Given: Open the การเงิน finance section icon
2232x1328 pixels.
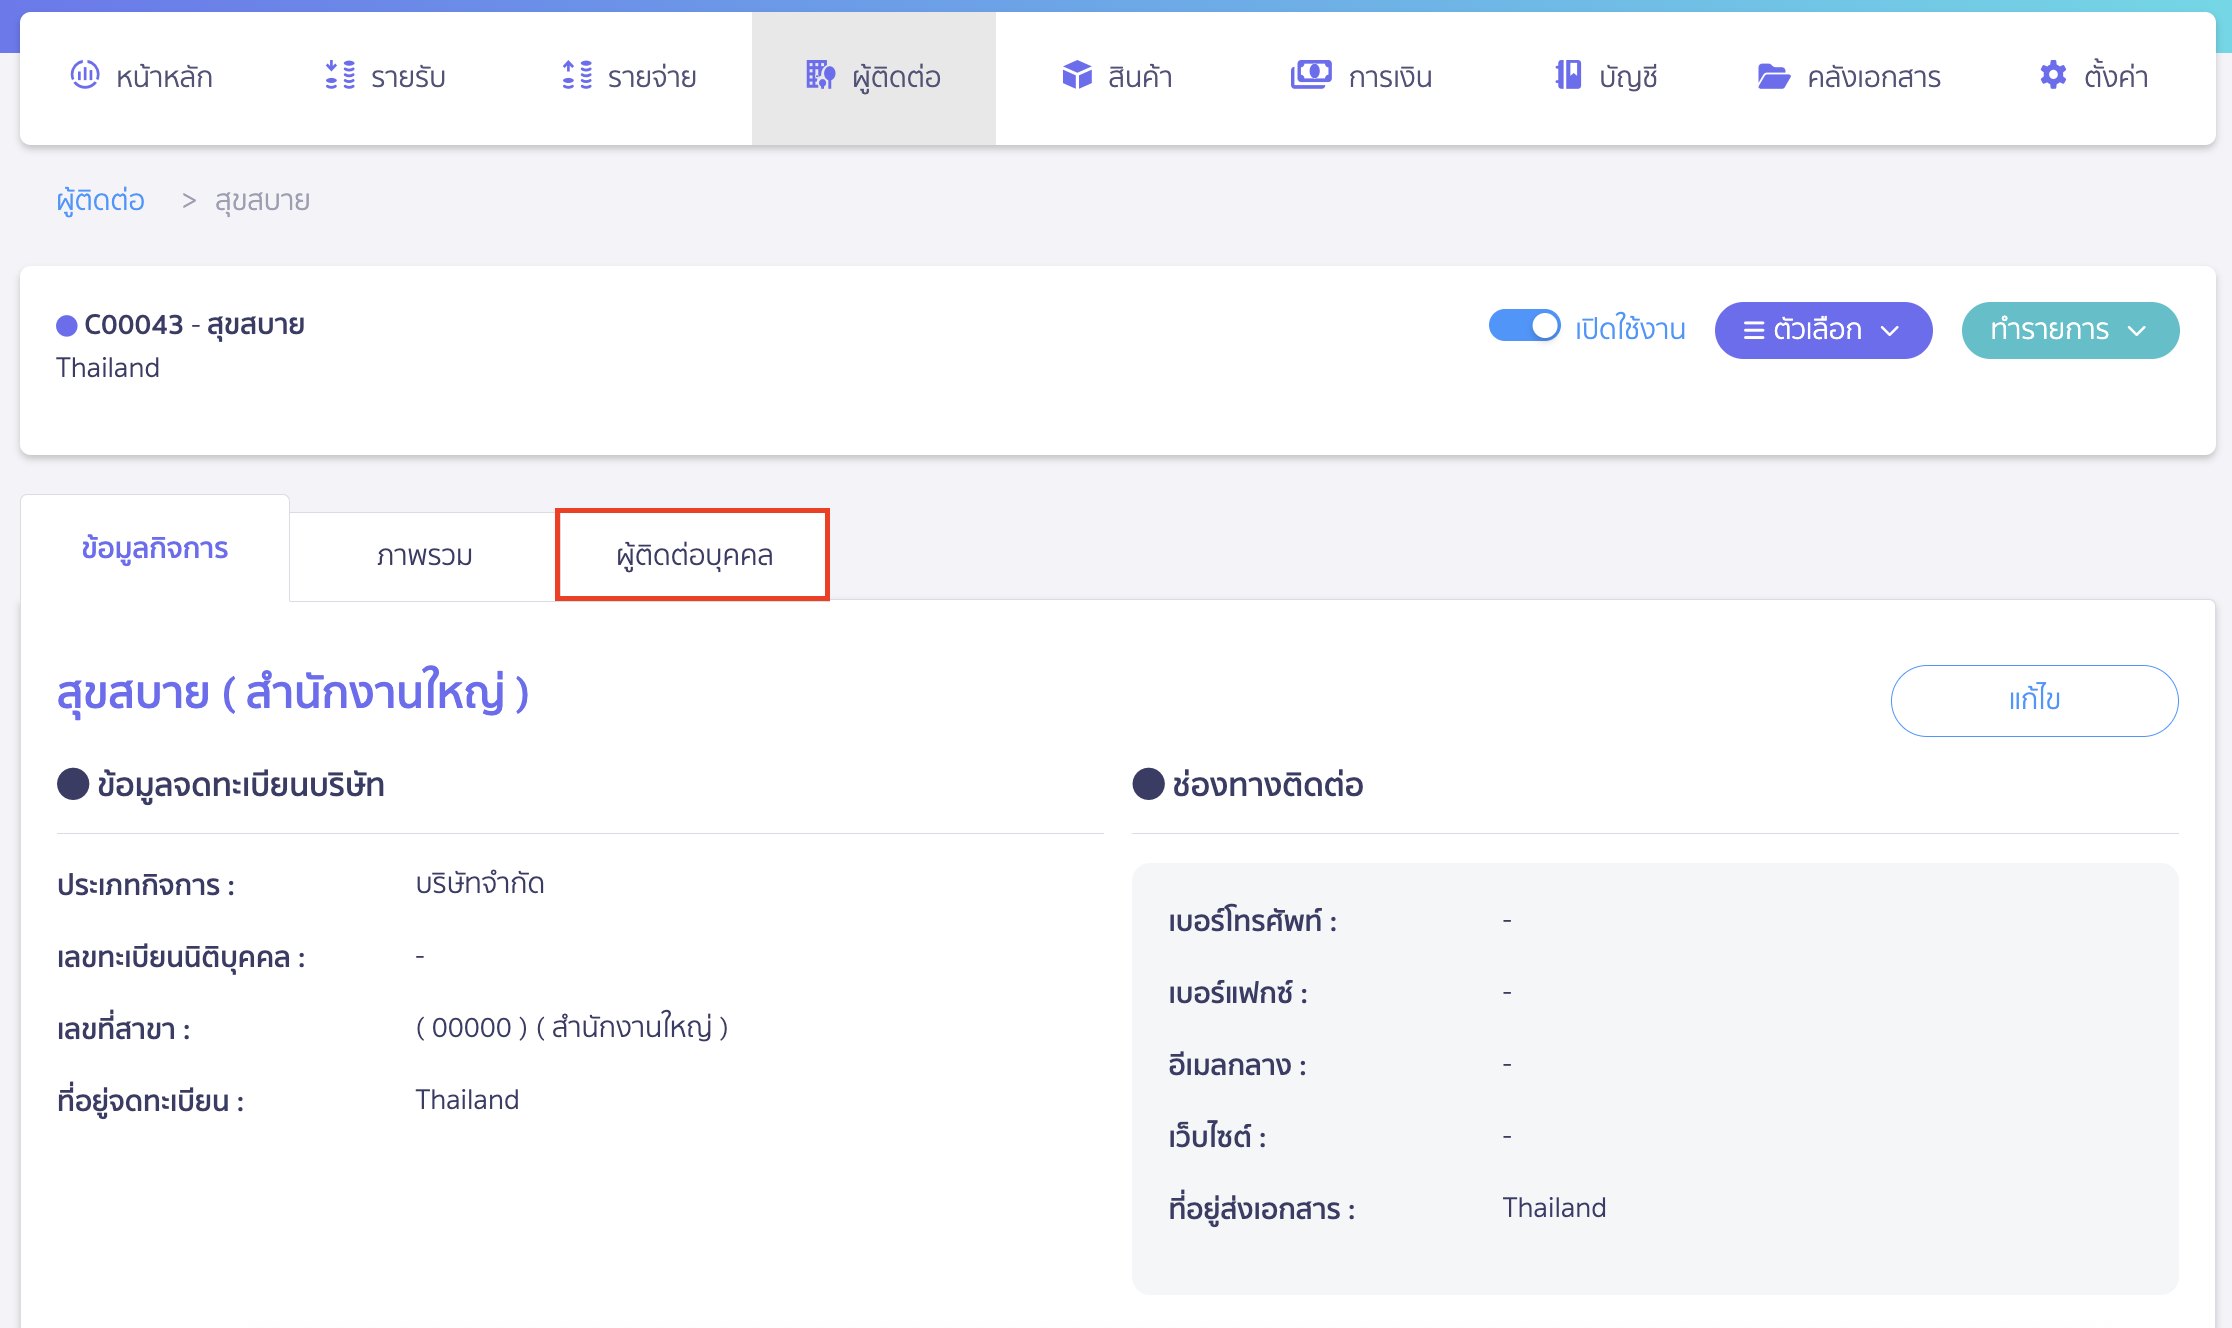Looking at the screenshot, I should pyautogui.click(x=1311, y=74).
